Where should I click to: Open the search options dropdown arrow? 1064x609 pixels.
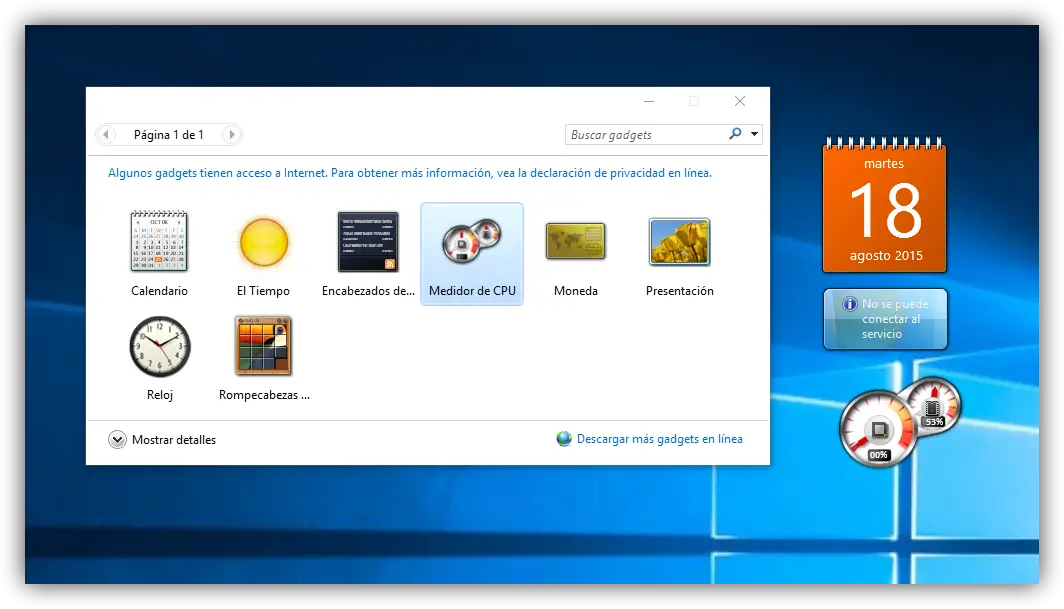pos(754,134)
